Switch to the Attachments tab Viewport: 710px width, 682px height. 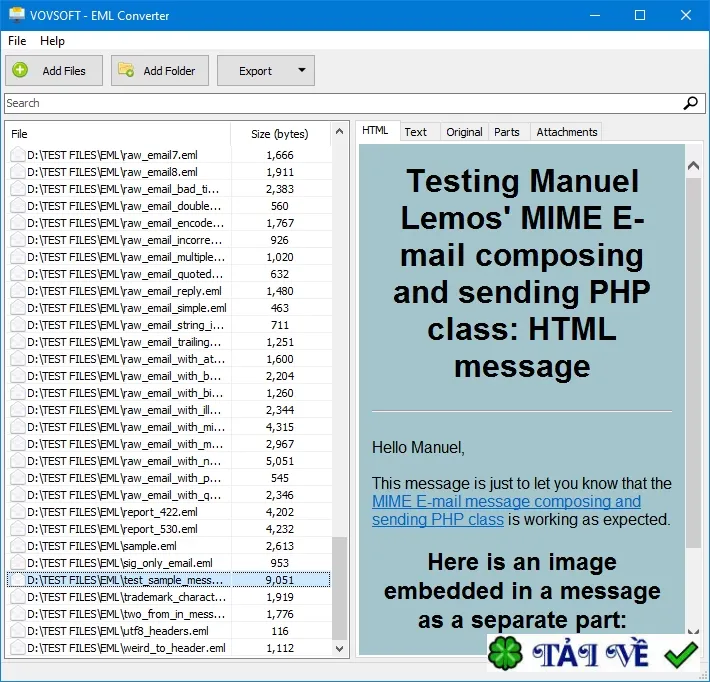click(566, 132)
